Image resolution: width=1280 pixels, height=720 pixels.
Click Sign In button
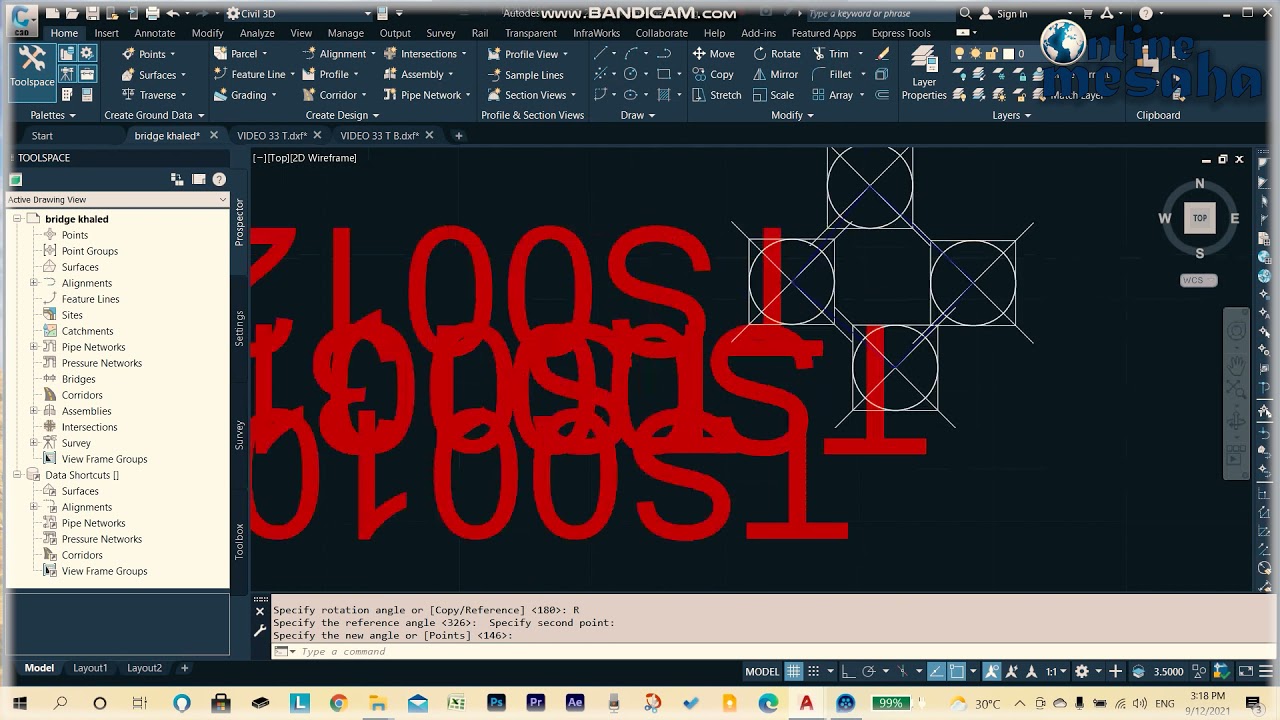tap(1004, 14)
